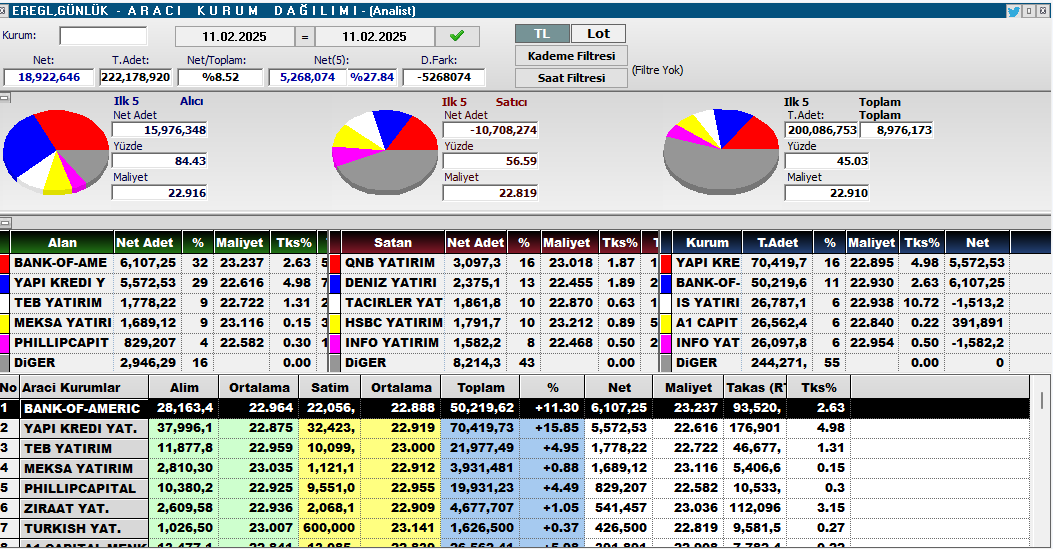The height and width of the screenshot is (549, 1053).
Task: Select ZIRAAT YAT. broker row
Action: (x=514, y=509)
